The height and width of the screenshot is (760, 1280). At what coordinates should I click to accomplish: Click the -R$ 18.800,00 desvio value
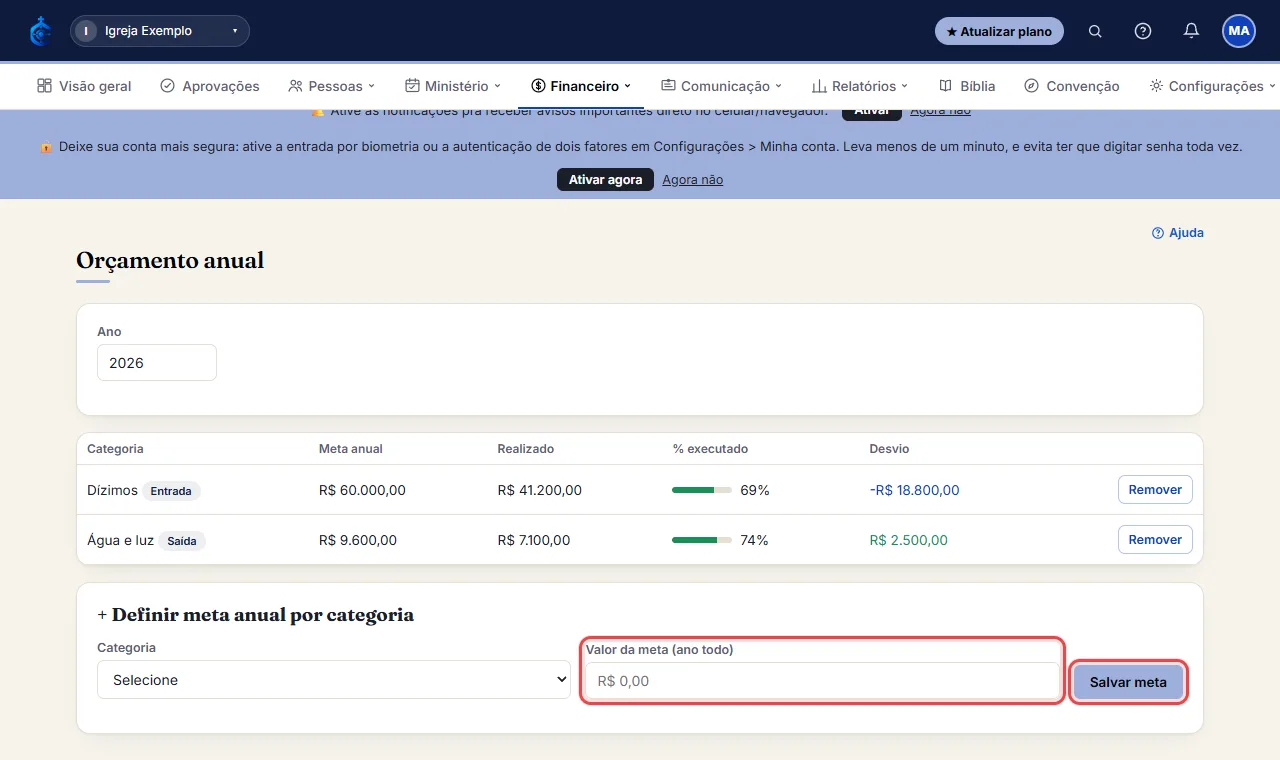[x=914, y=490]
